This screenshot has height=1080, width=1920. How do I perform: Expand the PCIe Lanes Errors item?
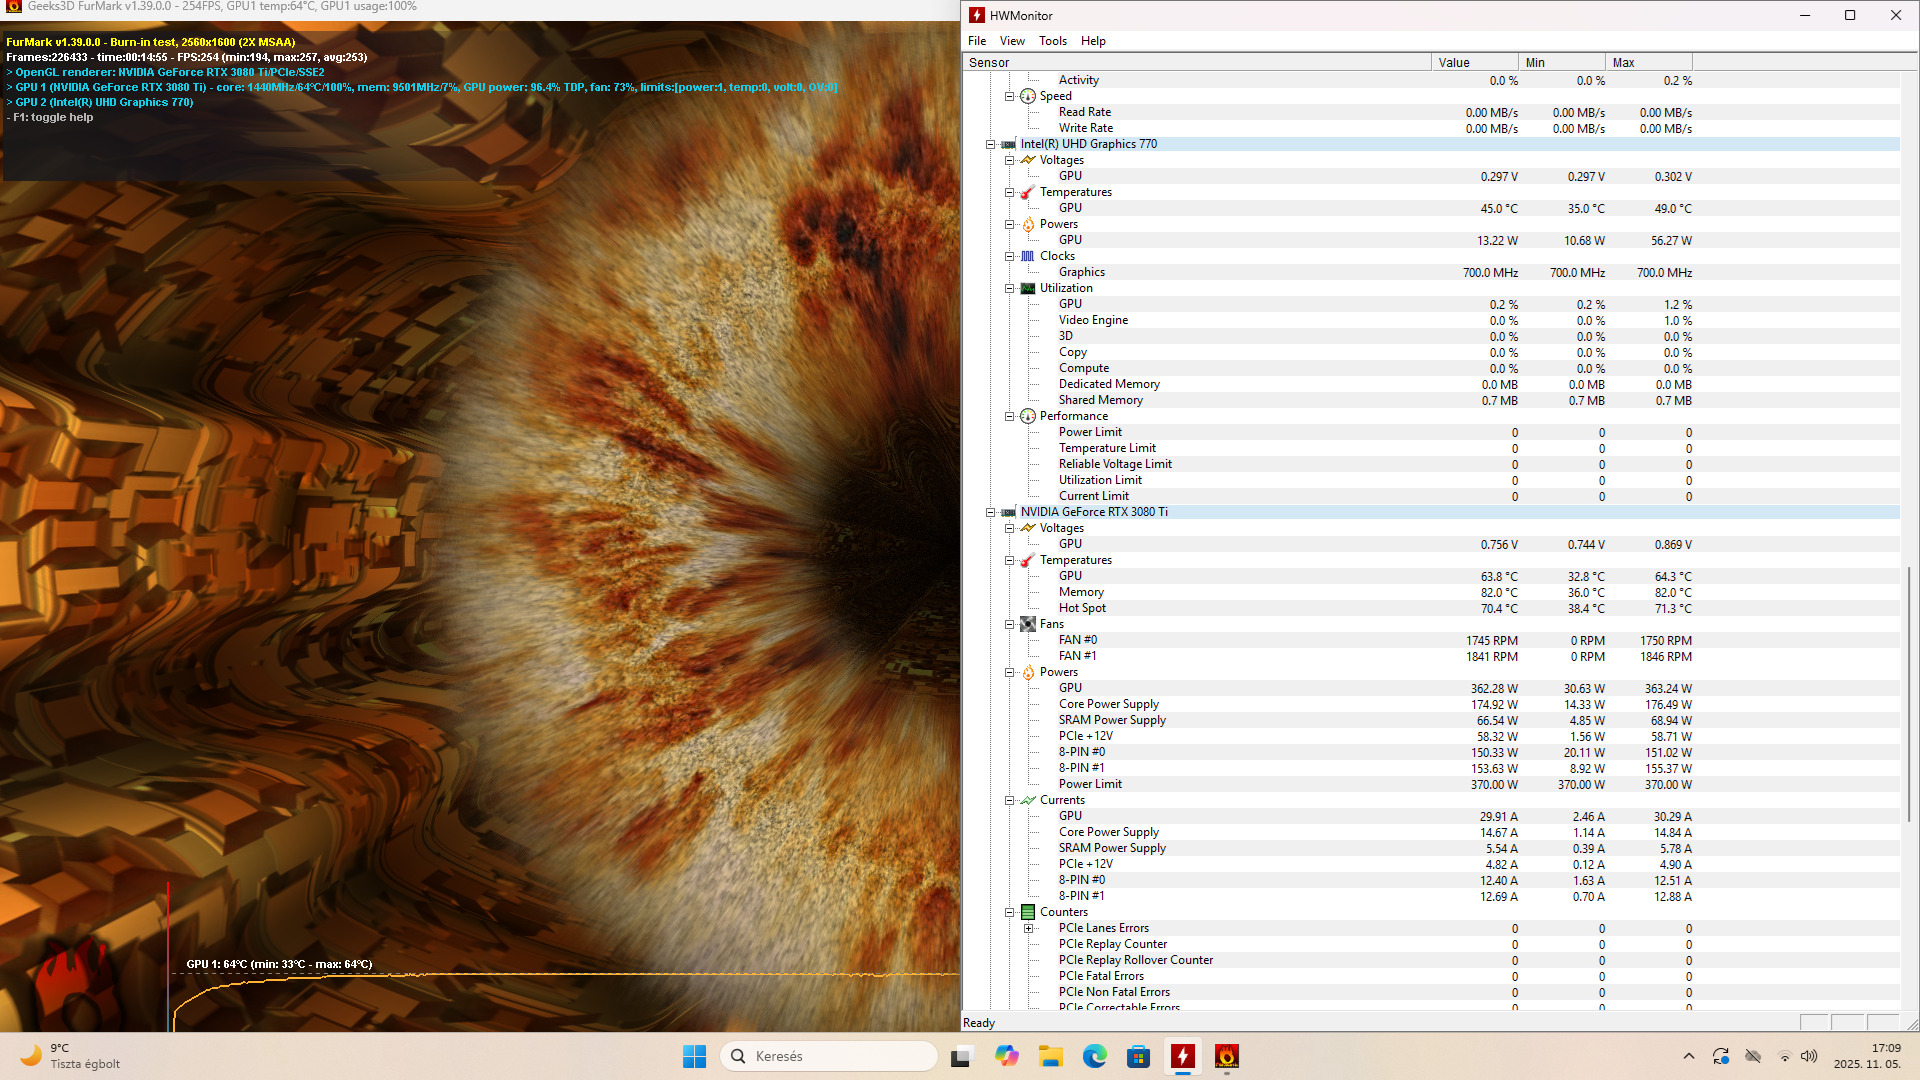click(1028, 928)
